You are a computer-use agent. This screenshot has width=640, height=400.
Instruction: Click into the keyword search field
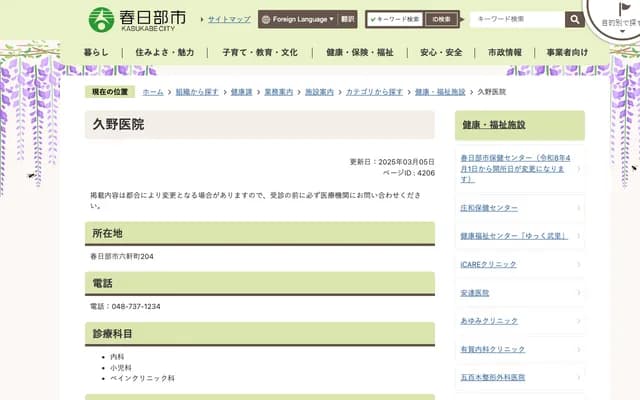tap(516, 19)
